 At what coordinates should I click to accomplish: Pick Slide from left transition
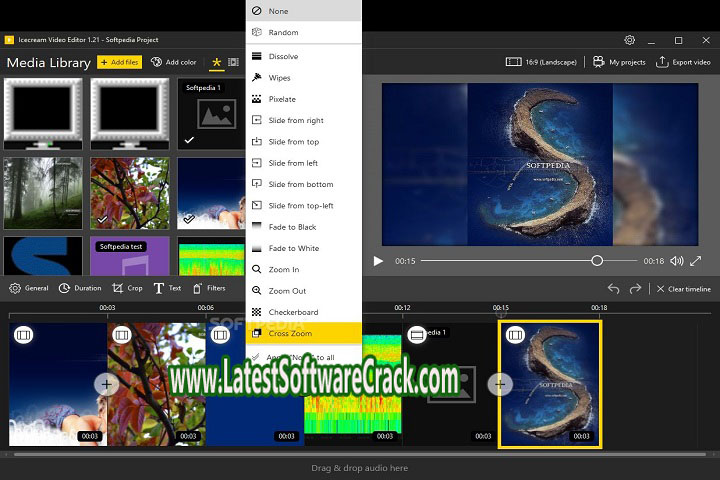click(x=304, y=163)
